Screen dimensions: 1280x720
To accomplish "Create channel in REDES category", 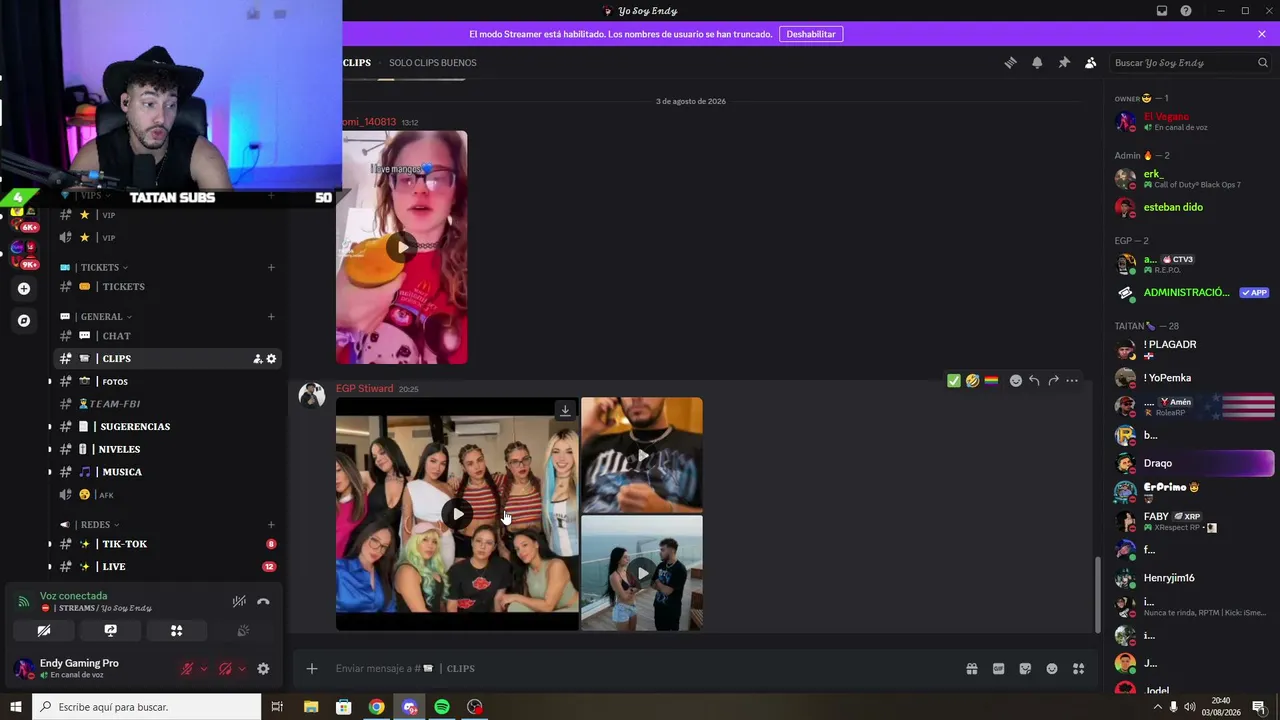I will click(x=271, y=525).
